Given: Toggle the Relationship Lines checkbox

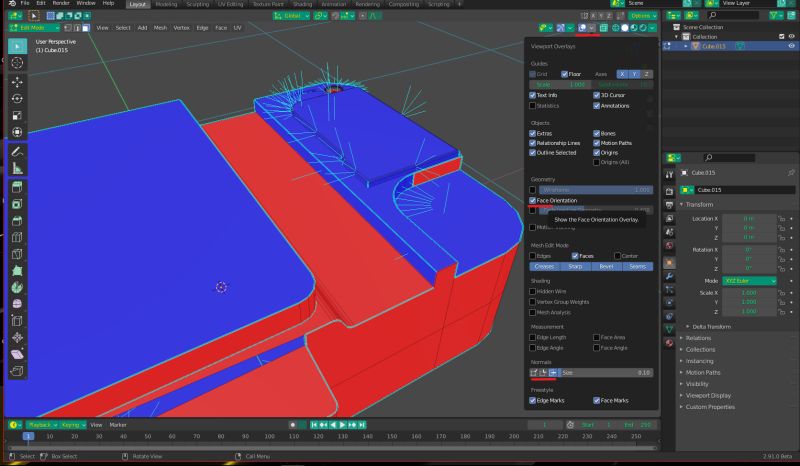Looking at the screenshot, I should 533,143.
